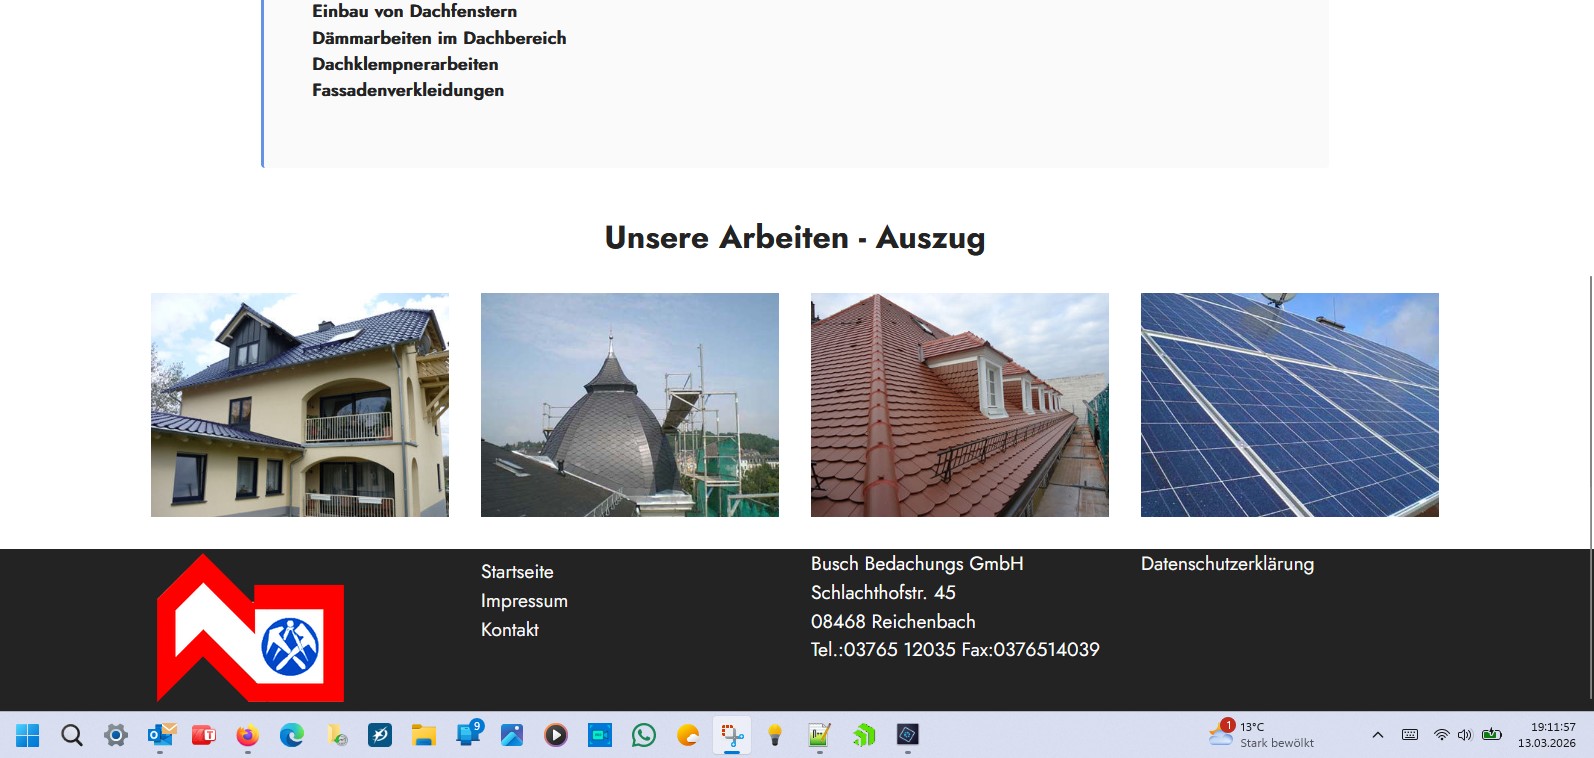Open the Datenschutzerklärung link
The width and height of the screenshot is (1594, 758).
pyautogui.click(x=1227, y=564)
